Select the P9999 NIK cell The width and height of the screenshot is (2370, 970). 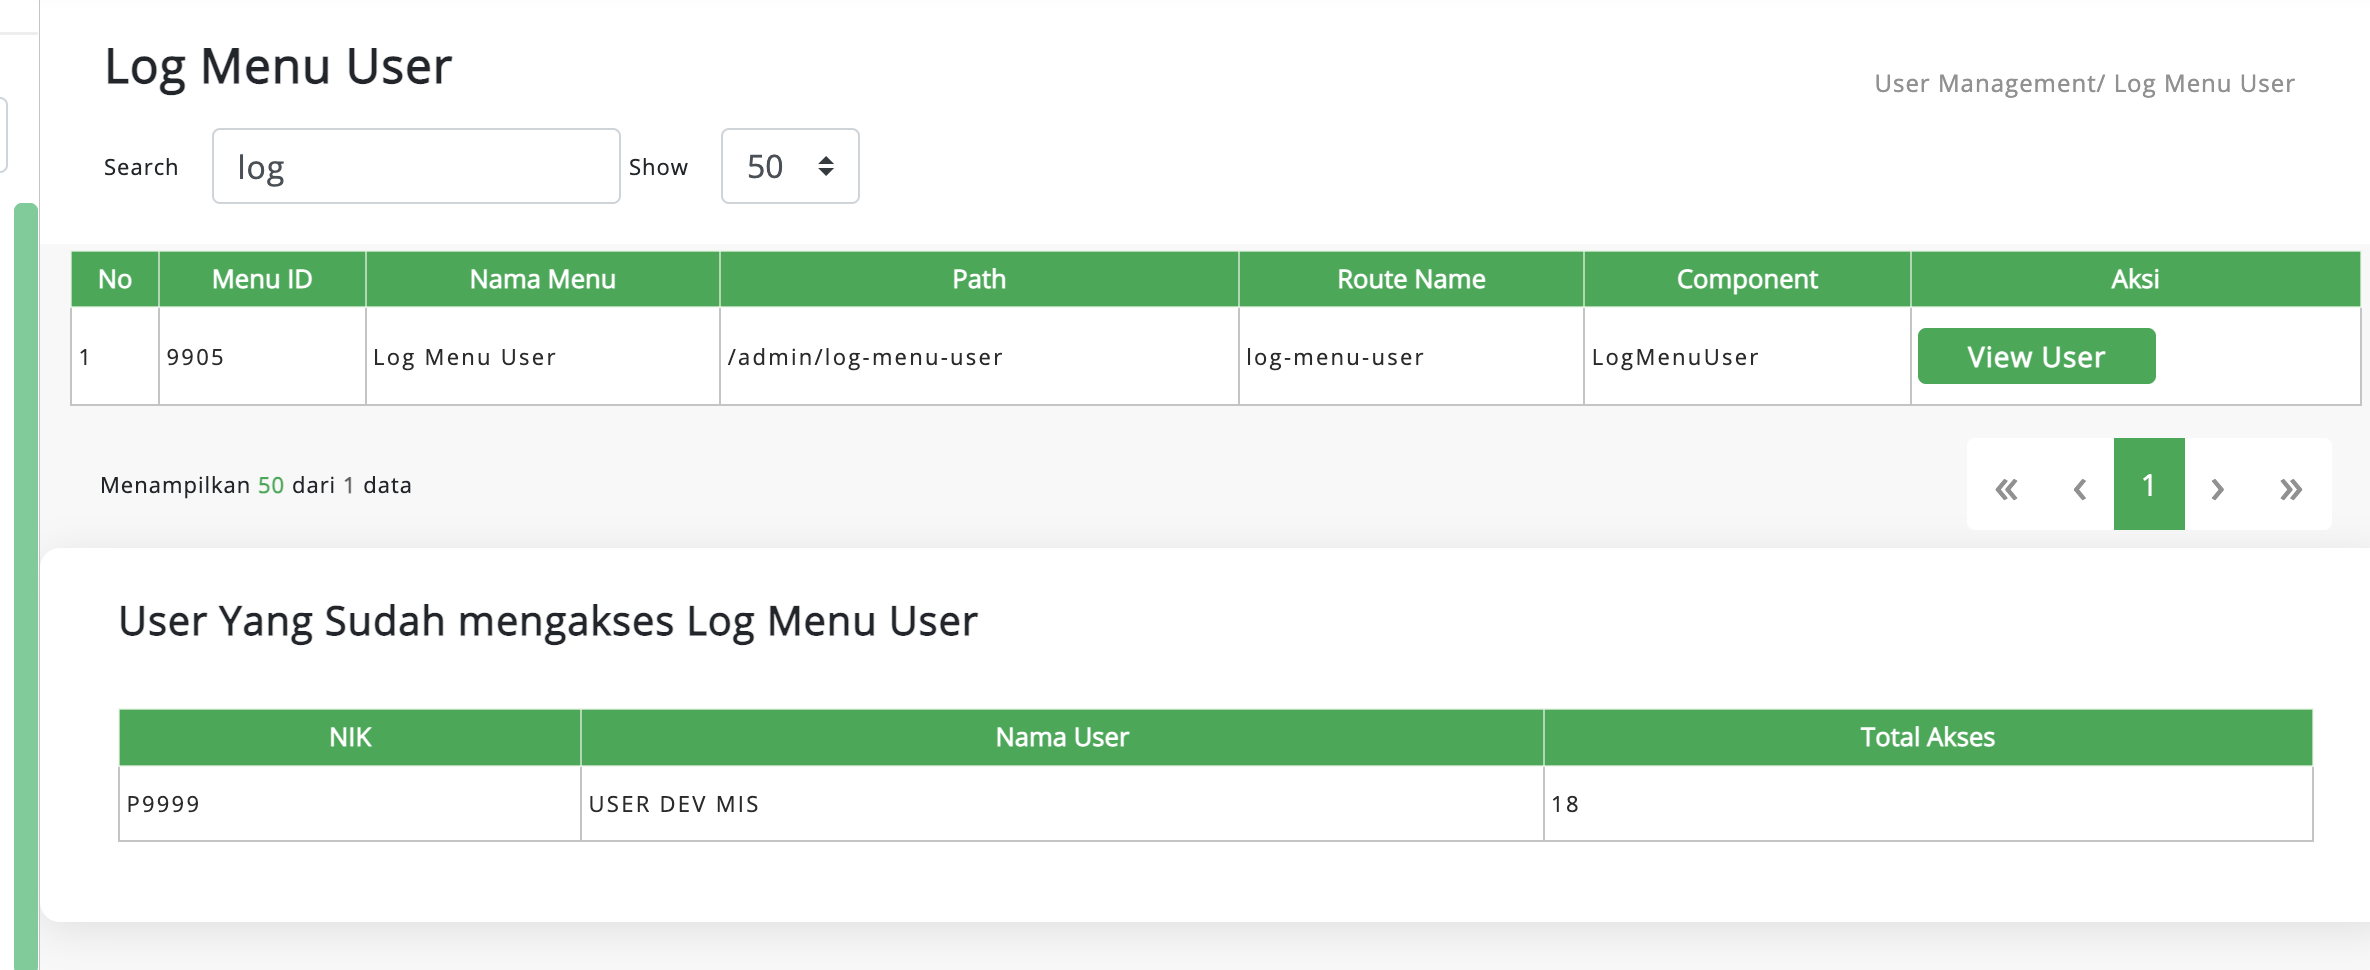(x=350, y=803)
